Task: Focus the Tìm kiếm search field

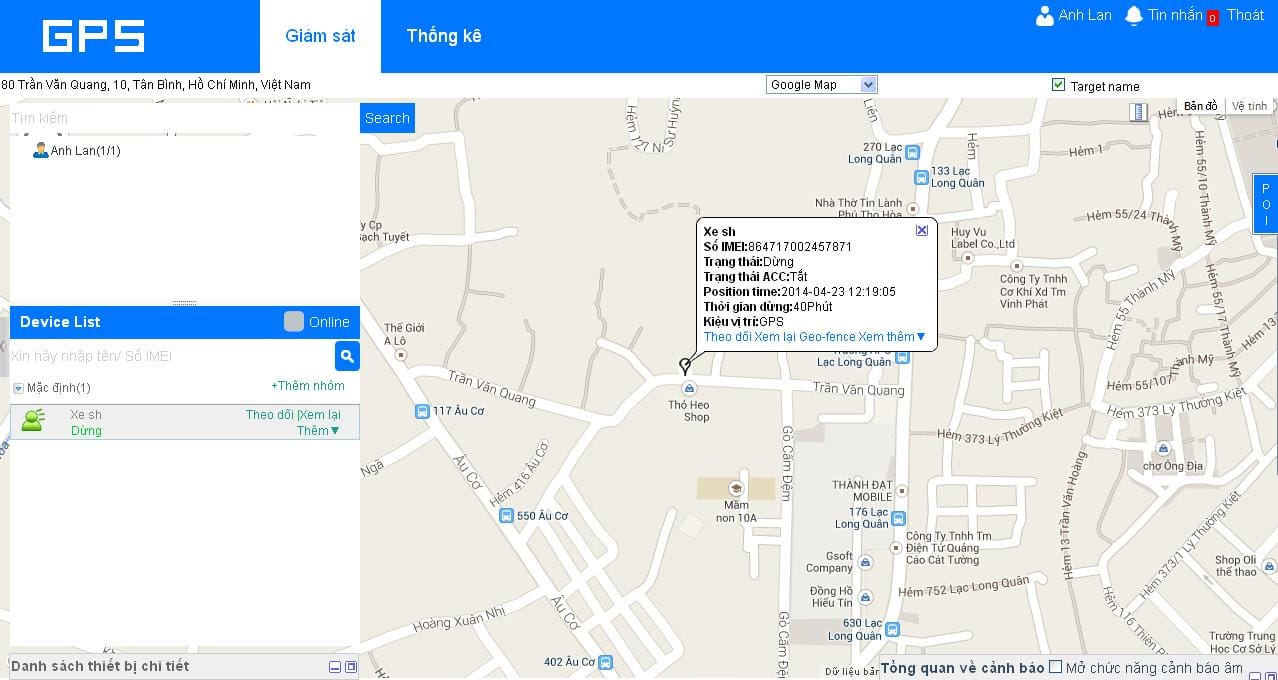Action: 185,118
